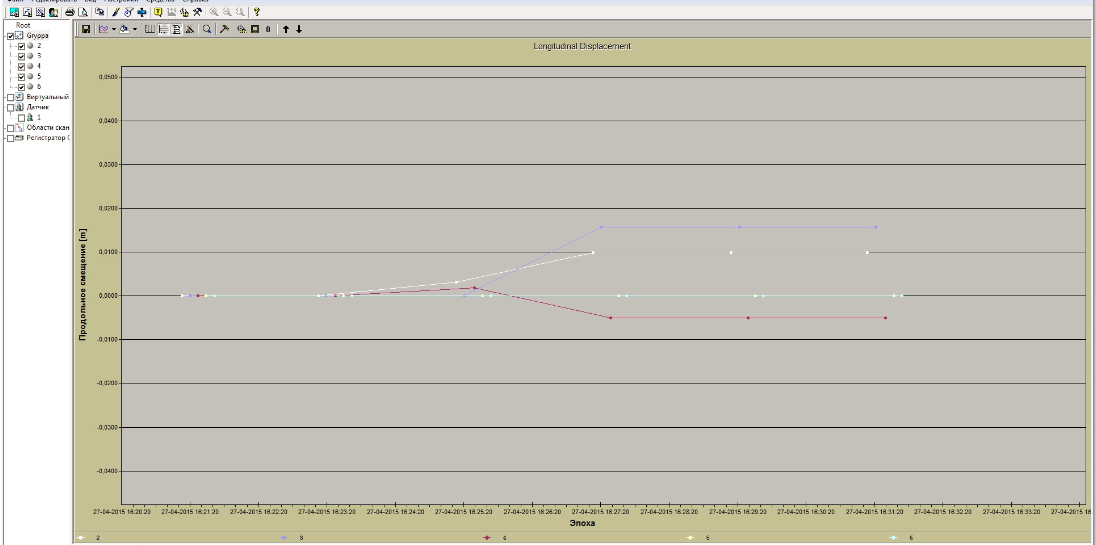Click the first image-view icon in the main toolbar

click(14, 12)
